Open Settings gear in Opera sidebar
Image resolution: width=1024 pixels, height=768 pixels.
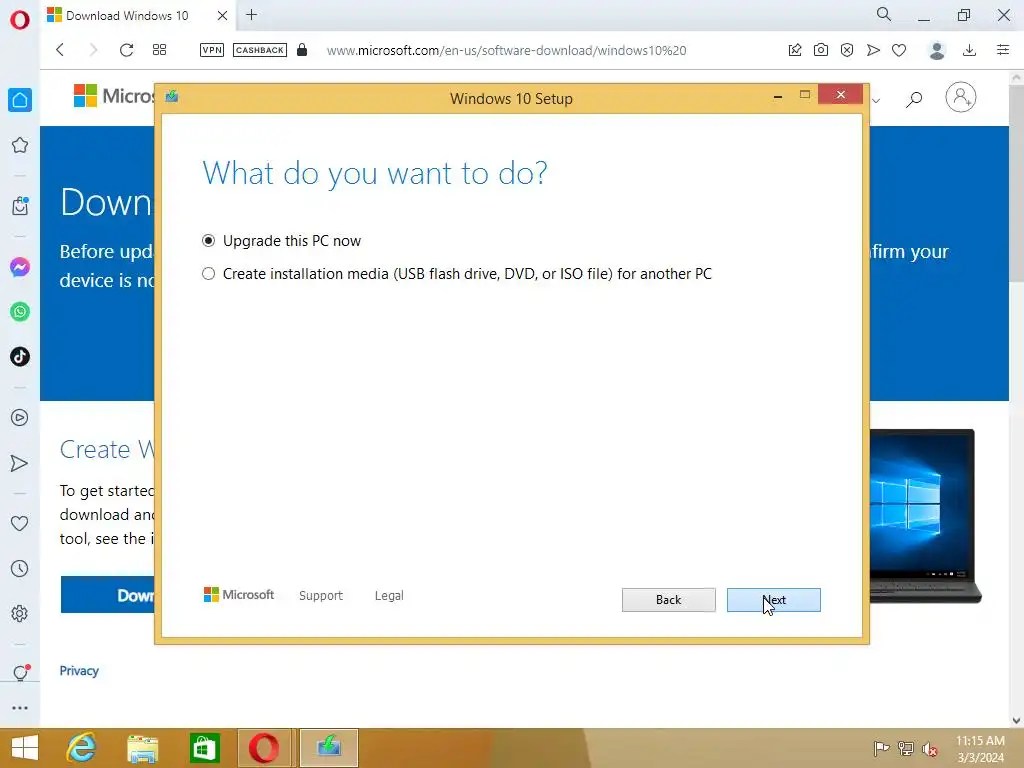(x=20, y=613)
